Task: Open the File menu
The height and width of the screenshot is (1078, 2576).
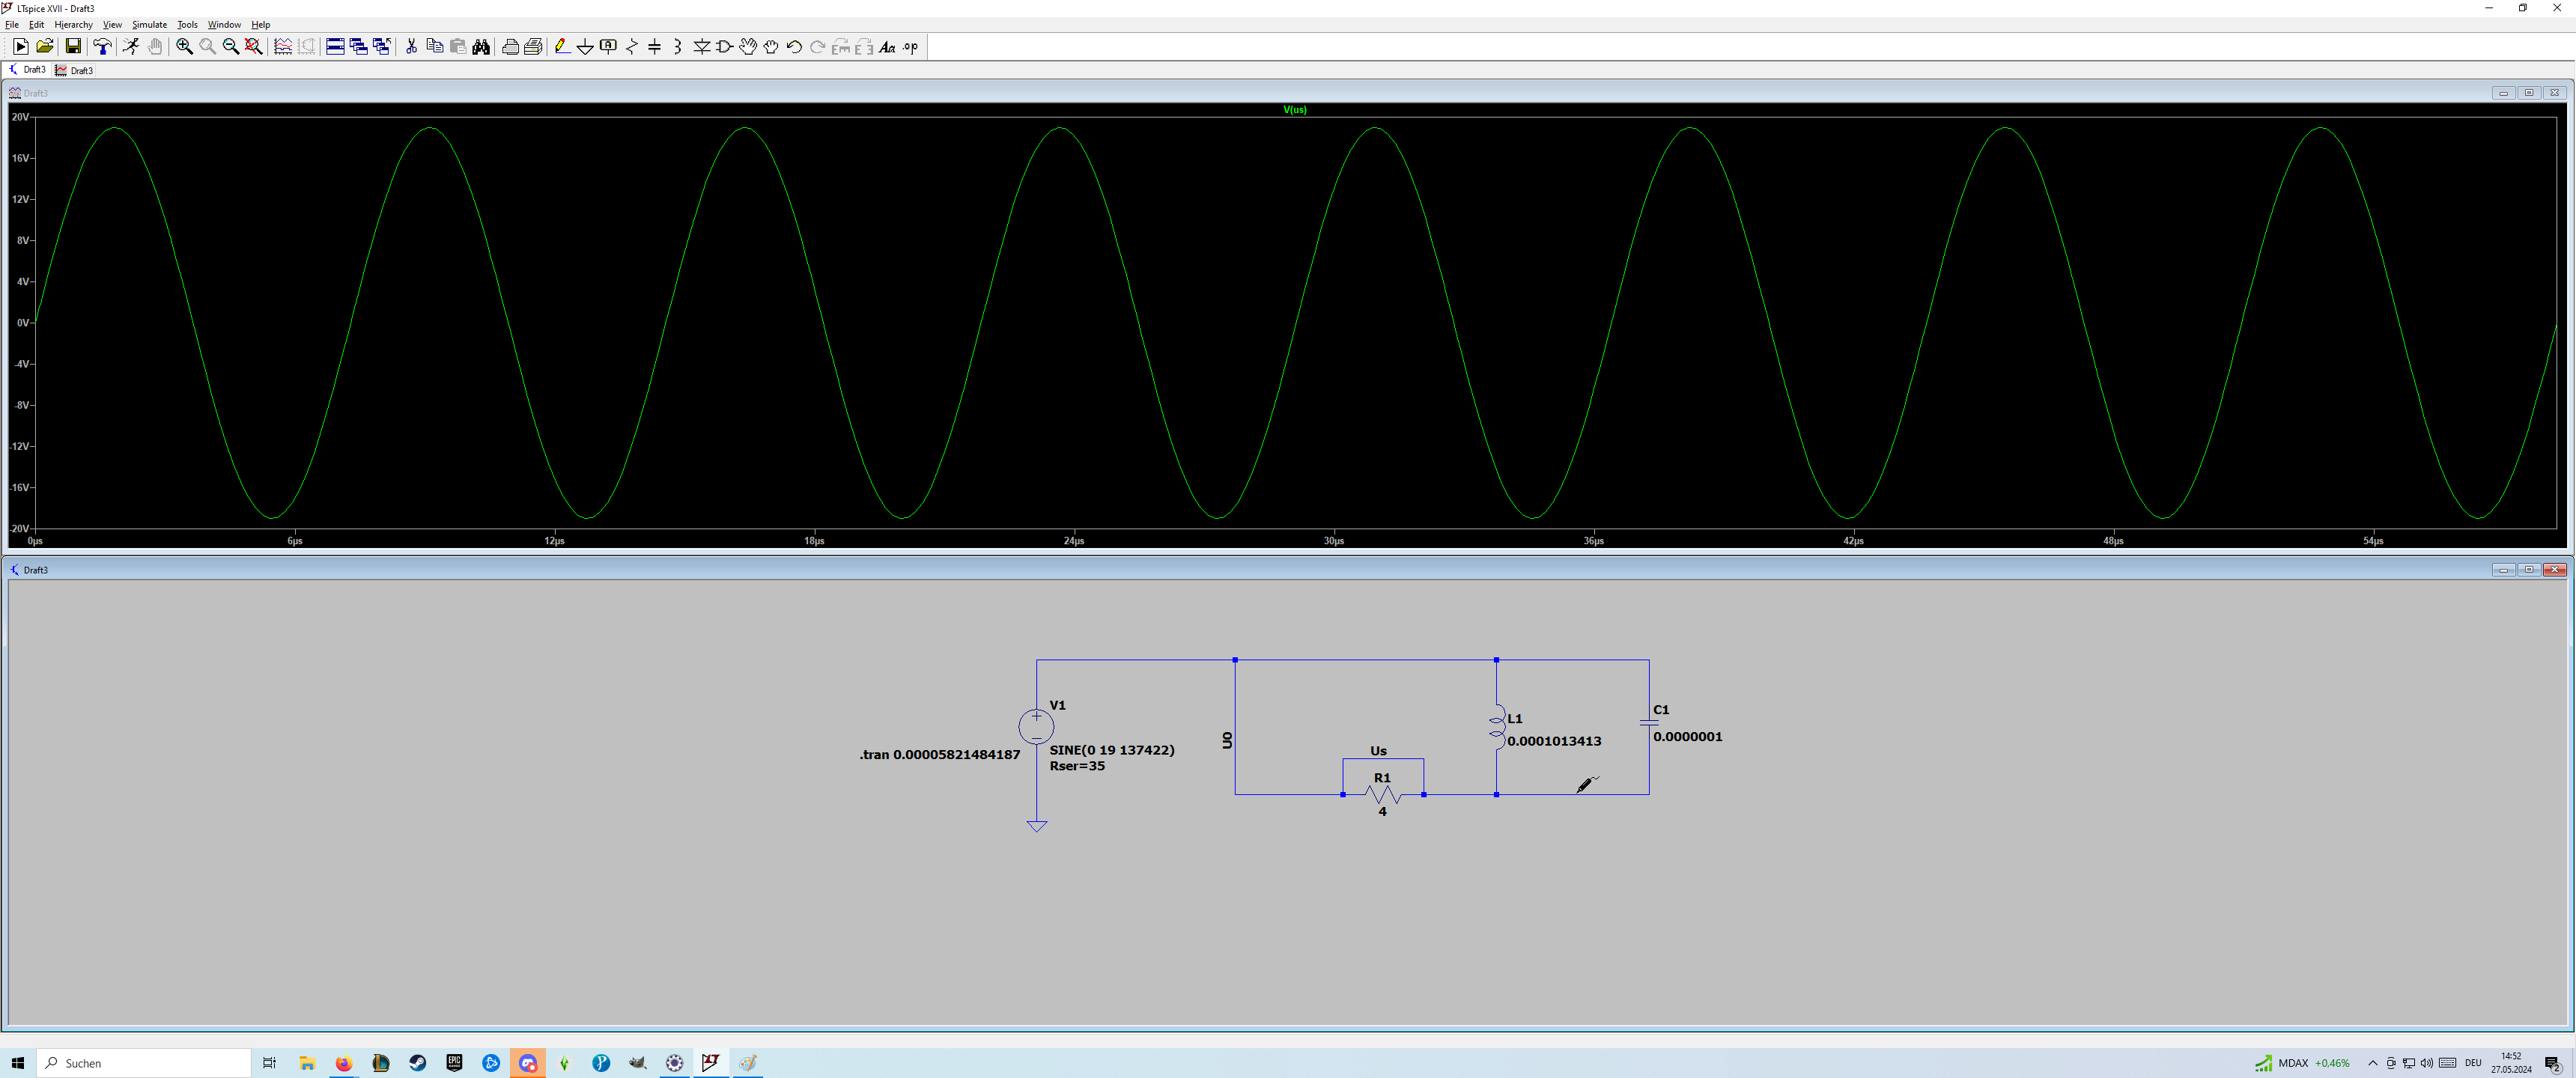Action: (x=12, y=25)
